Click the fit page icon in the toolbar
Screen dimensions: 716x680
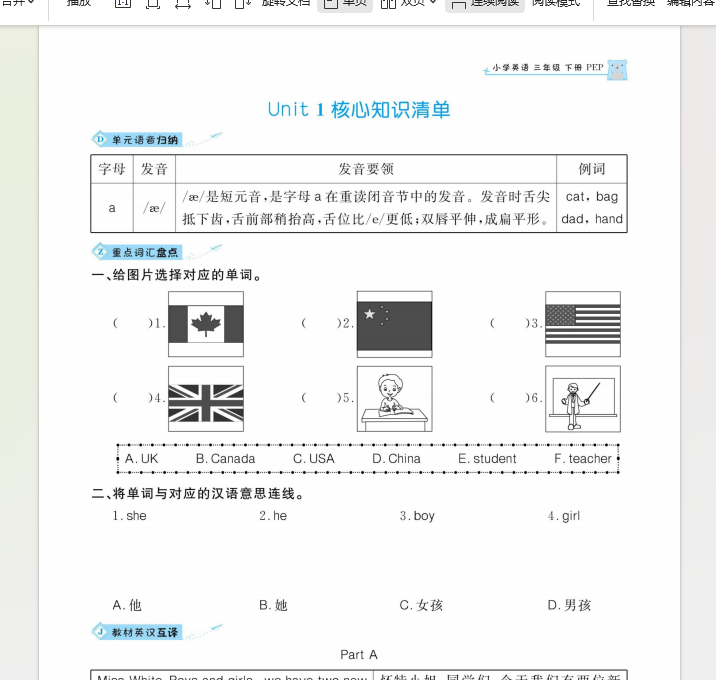153,4
